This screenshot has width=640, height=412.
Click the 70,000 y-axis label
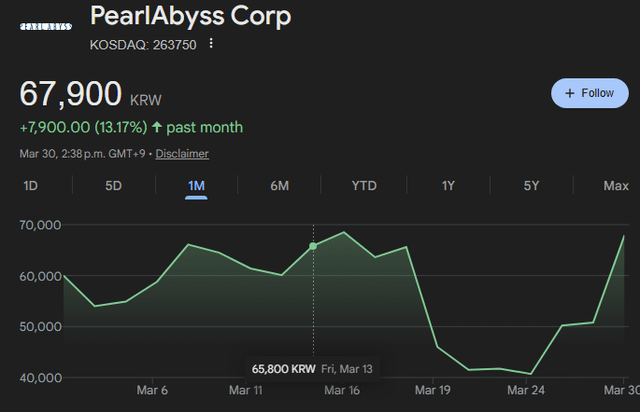pyautogui.click(x=40, y=225)
